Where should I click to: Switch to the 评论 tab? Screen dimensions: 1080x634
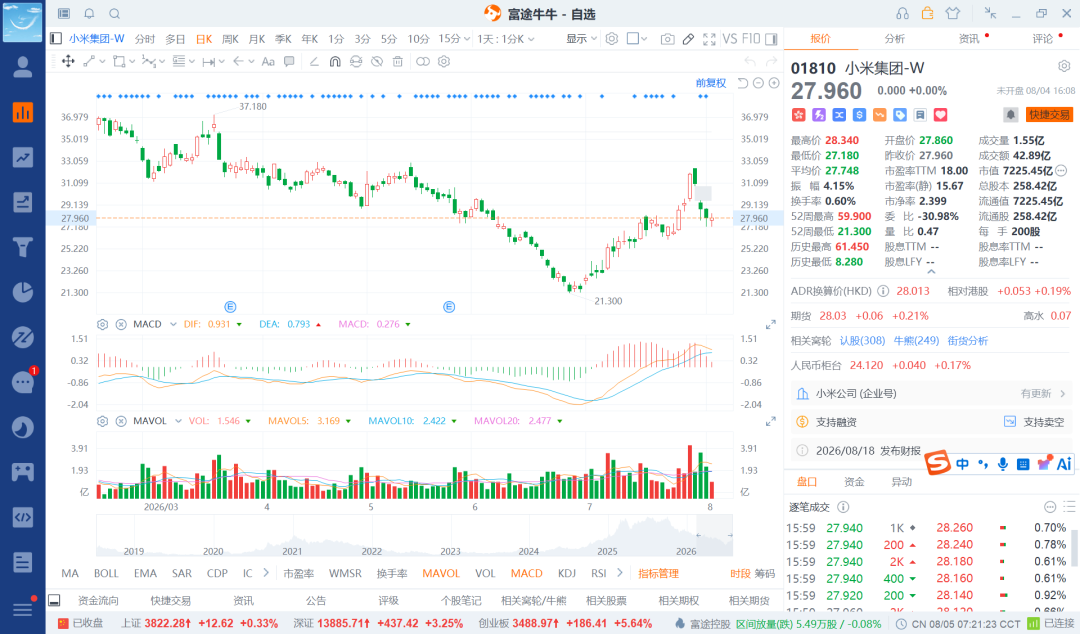(x=1042, y=39)
